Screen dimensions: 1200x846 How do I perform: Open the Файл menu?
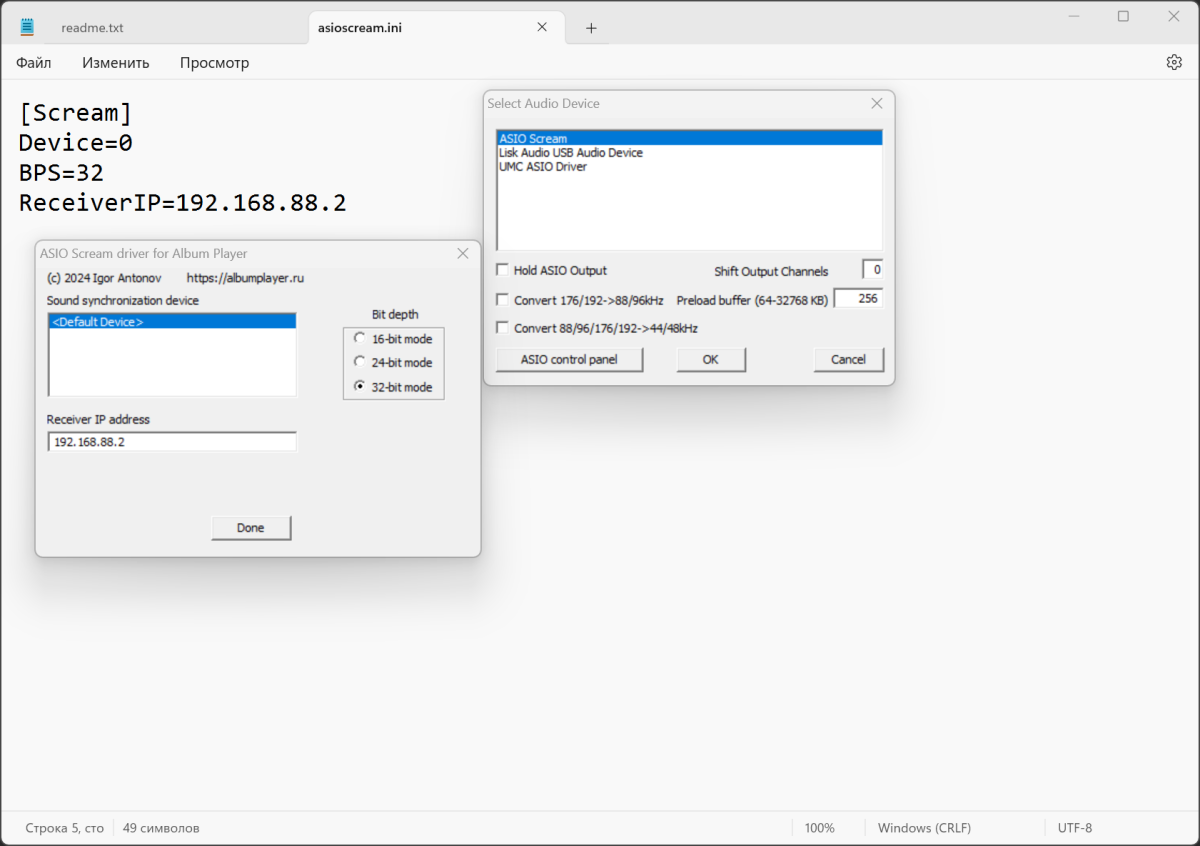pos(33,62)
